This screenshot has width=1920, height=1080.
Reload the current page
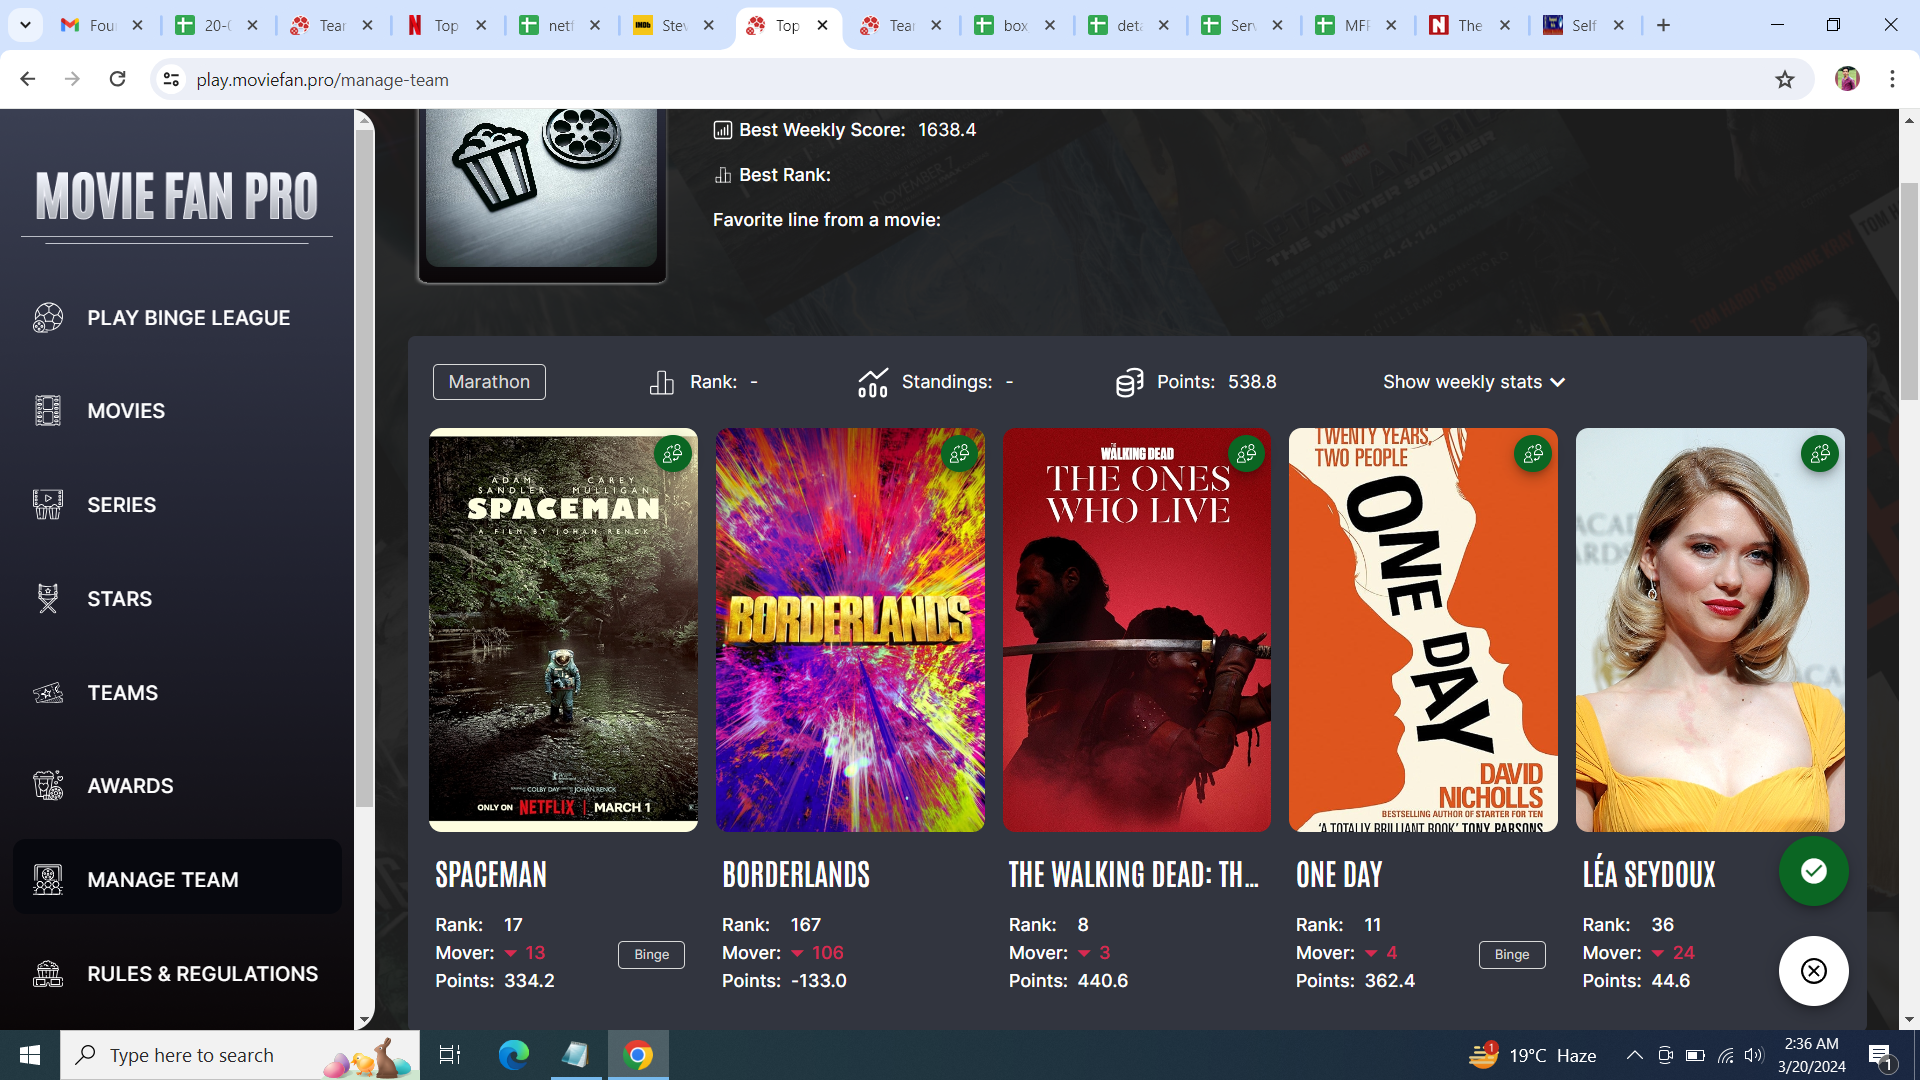click(117, 79)
